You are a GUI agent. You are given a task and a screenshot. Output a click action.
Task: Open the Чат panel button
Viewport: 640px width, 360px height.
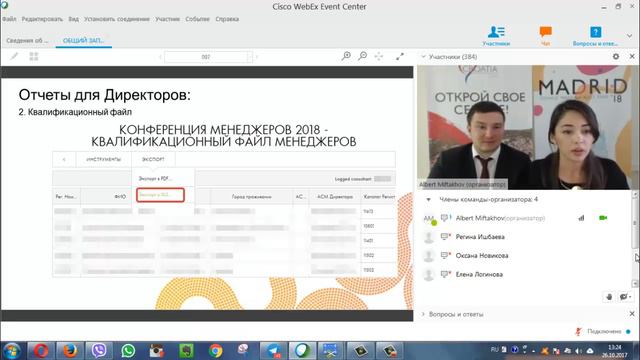545,36
